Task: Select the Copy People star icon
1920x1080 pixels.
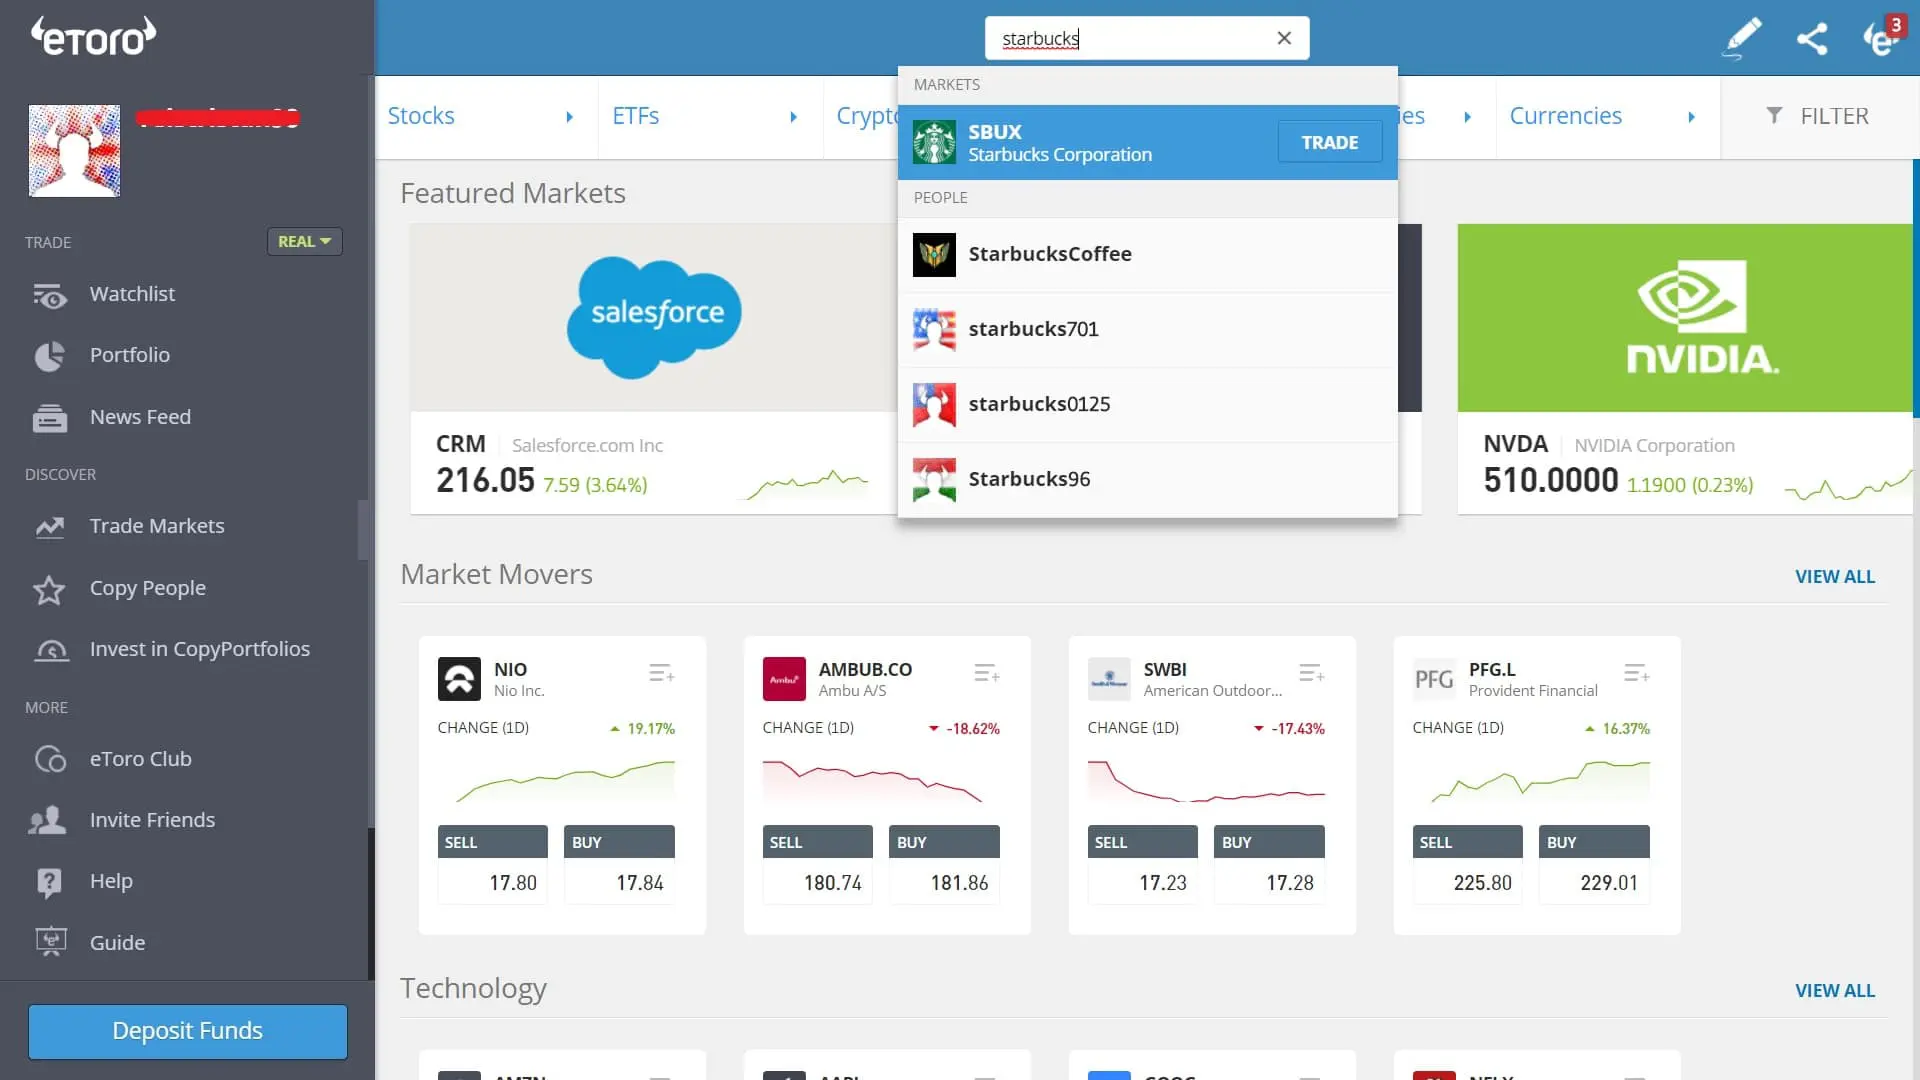Action: (50, 590)
